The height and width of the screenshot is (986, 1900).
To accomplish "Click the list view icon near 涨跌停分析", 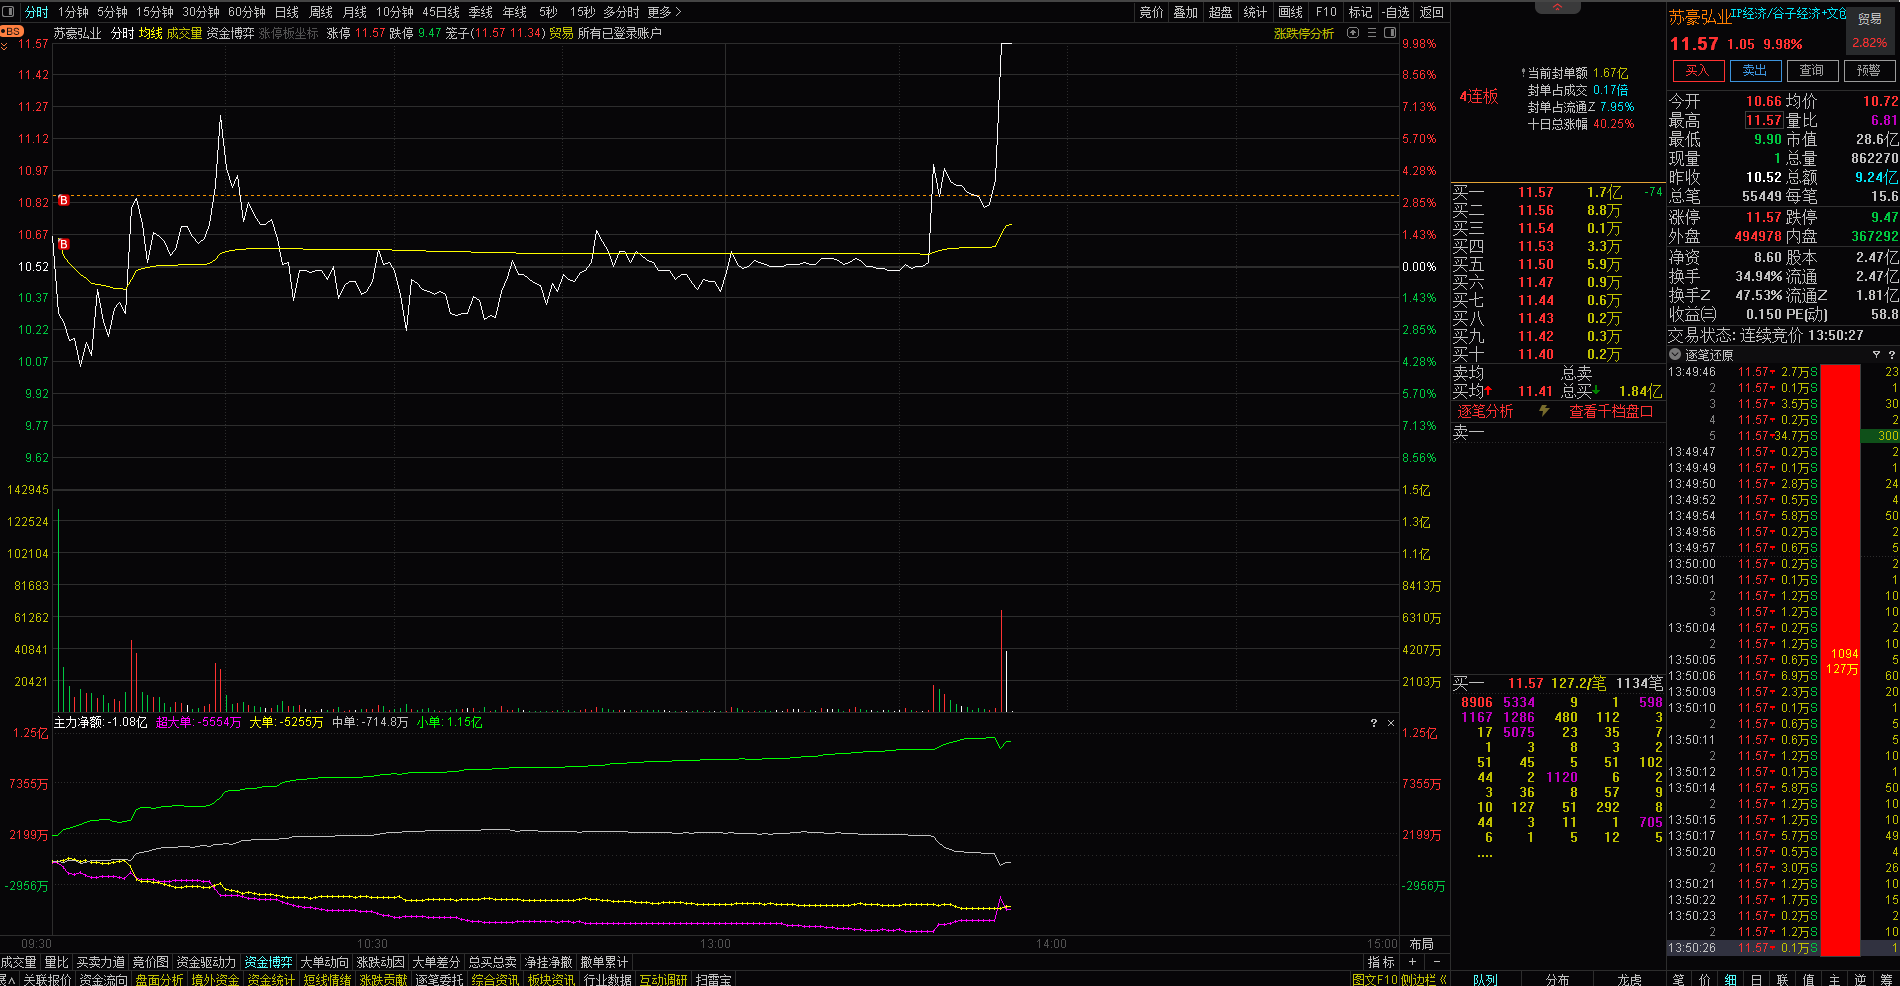I will tap(1372, 33).
